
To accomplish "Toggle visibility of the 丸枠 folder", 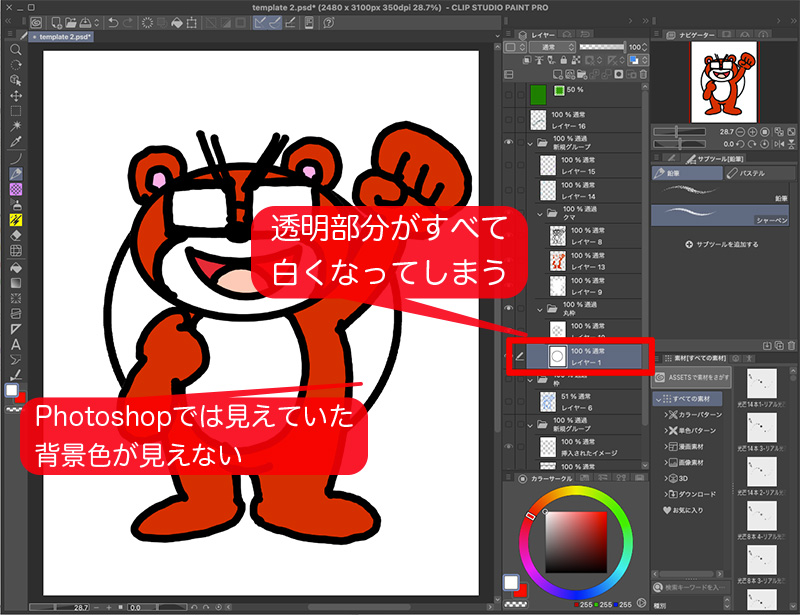I will 509,308.
